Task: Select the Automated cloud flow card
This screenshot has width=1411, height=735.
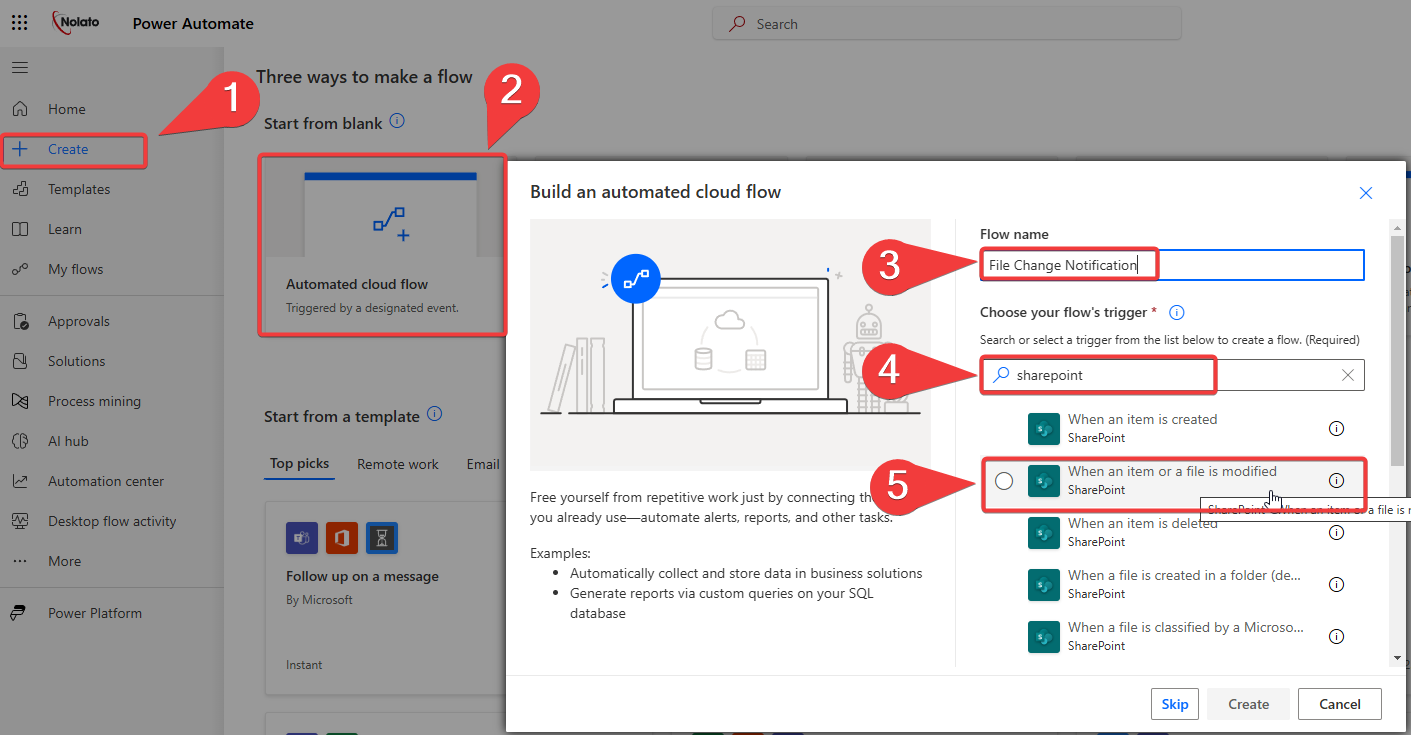Action: click(x=383, y=244)
